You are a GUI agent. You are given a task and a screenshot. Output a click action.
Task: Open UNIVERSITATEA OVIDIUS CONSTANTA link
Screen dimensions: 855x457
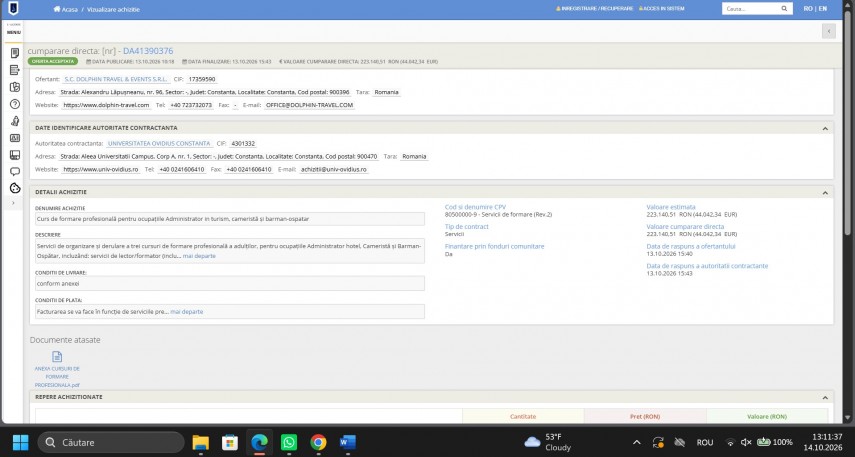click(159, 143)
